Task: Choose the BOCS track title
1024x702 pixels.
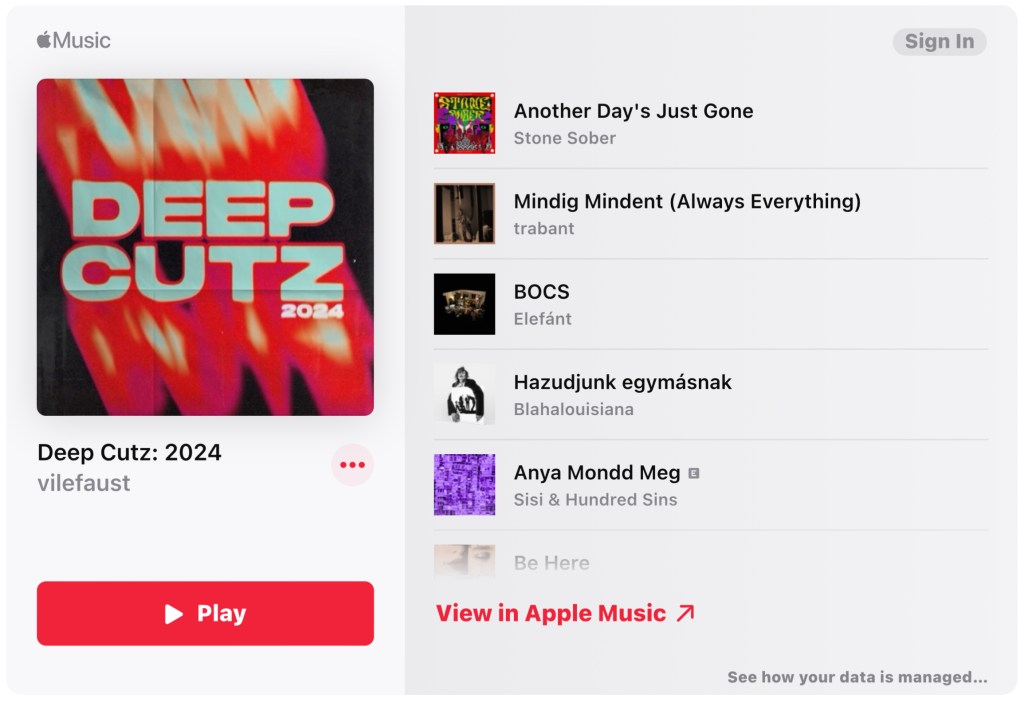Action: click(x=541, y=291)
